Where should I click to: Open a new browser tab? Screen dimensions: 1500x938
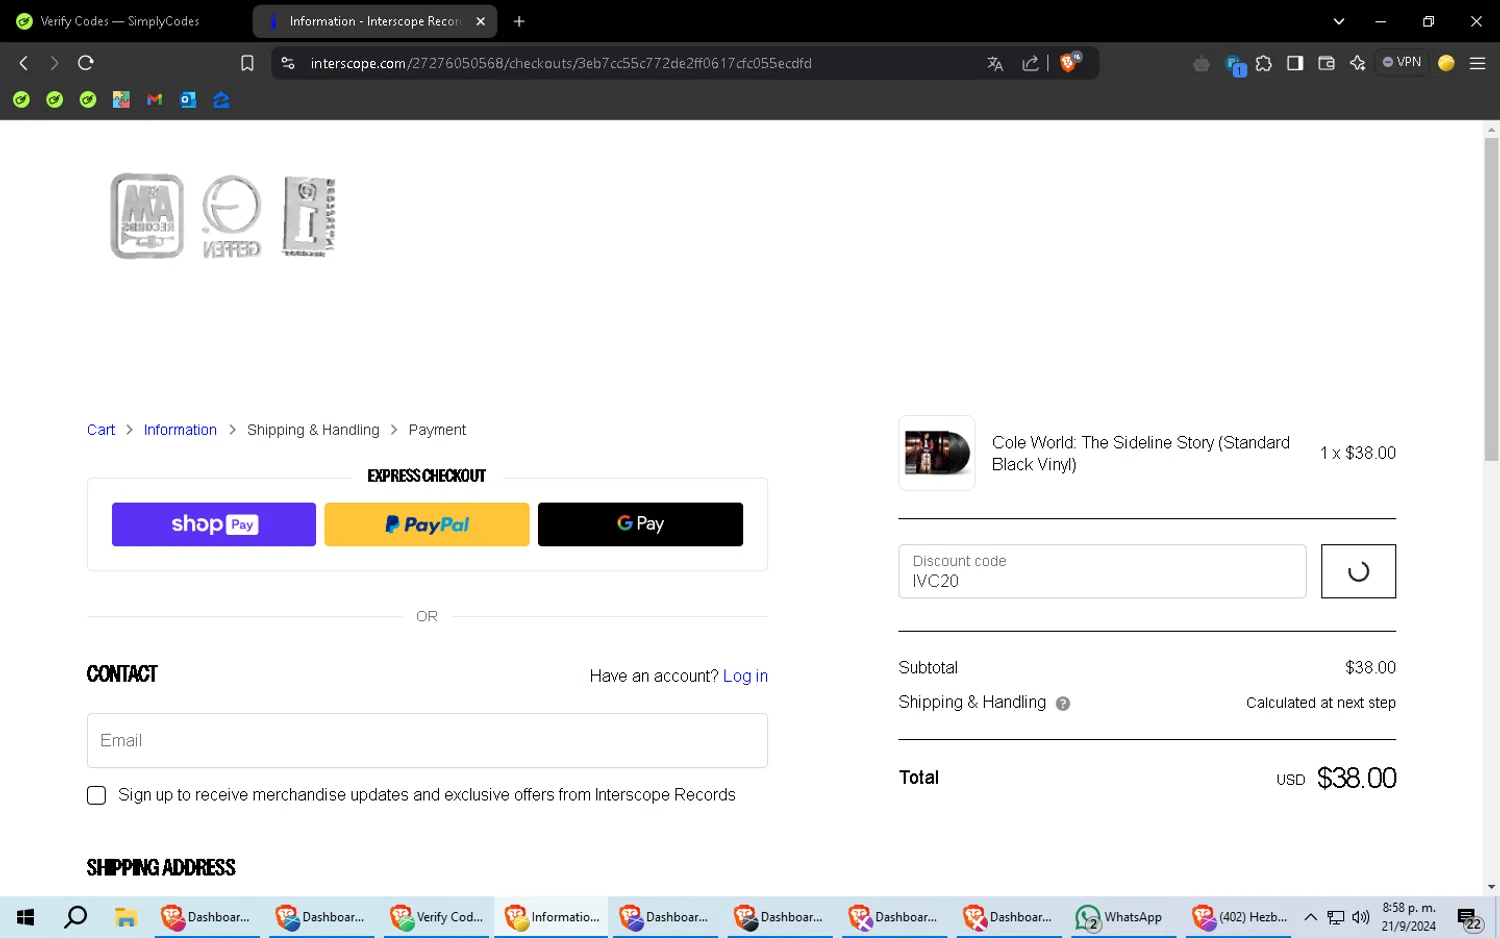(x=519, y=21)
